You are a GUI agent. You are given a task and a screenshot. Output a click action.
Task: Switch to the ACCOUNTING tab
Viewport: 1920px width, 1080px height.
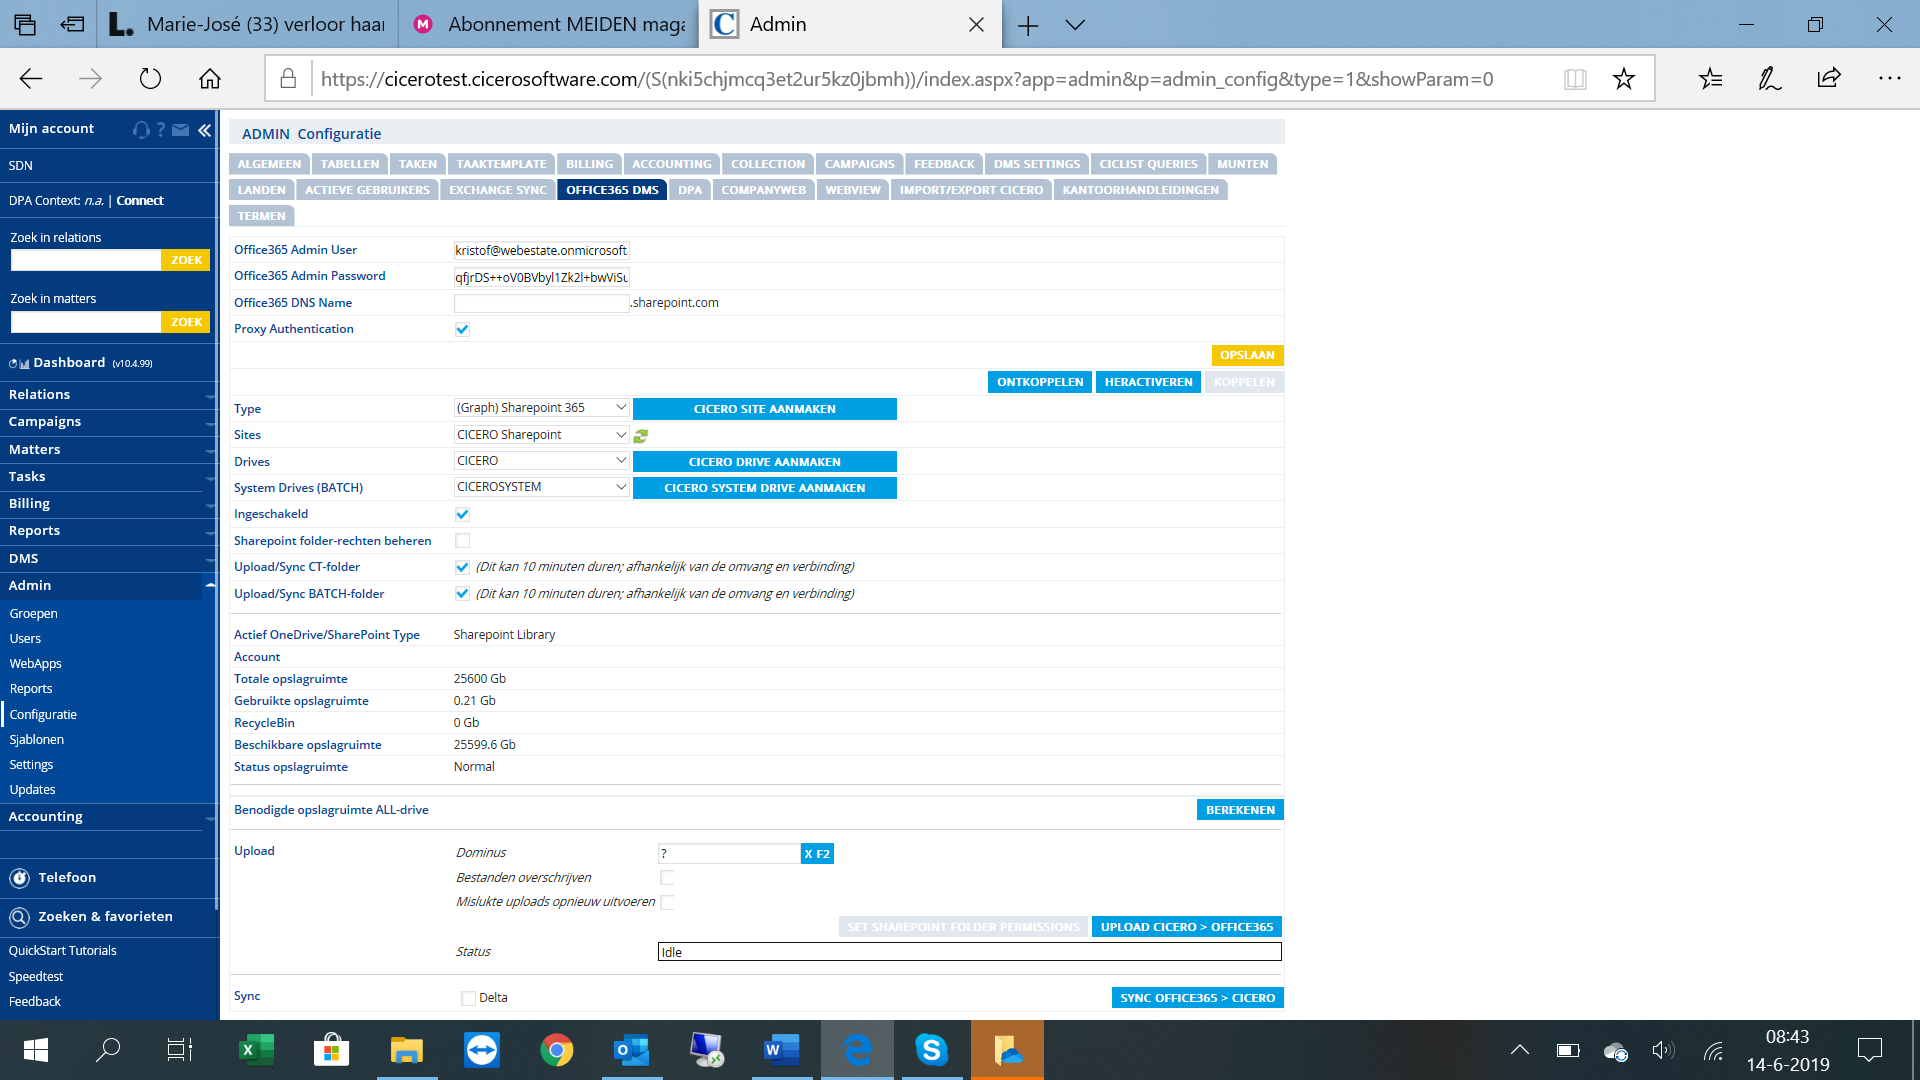pos(672,164)
